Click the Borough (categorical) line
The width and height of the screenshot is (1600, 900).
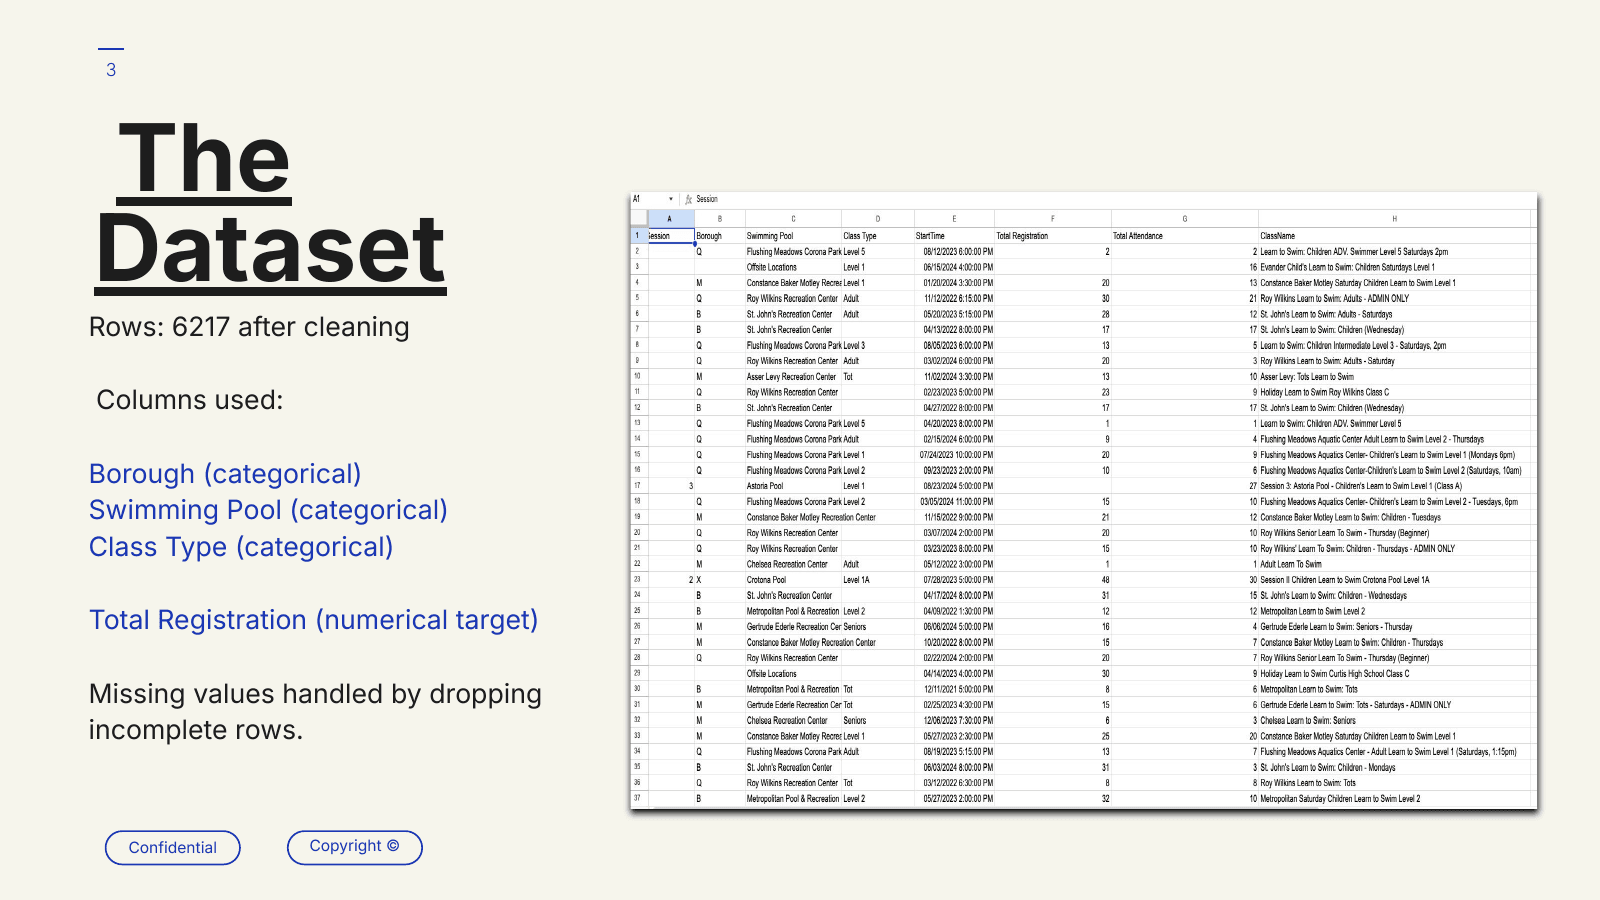(x=225, y=474)
